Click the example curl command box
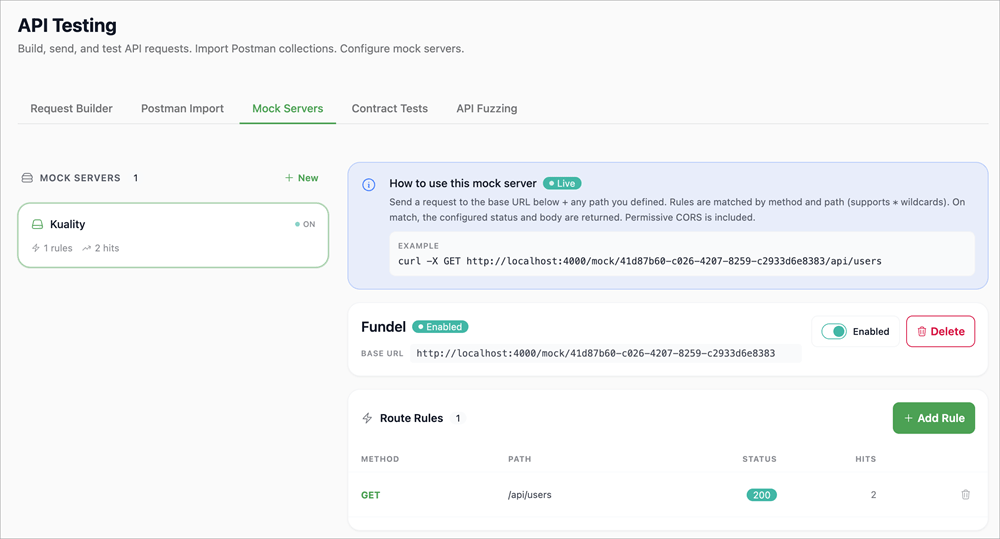This screenshot has height=539, width=1000. pos(682,254)
